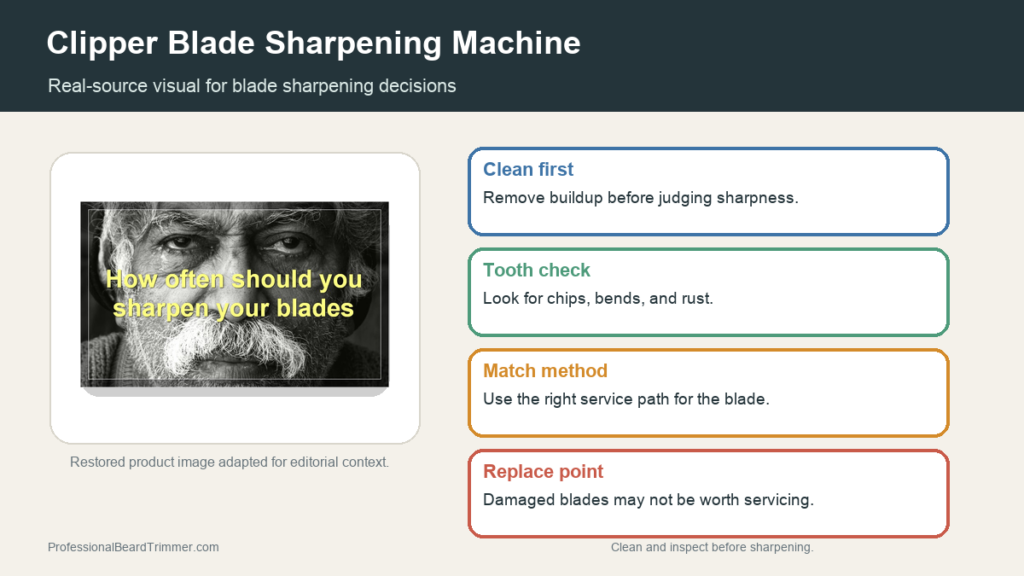The image size is (1024, 576).
Task: Select the old man blade image thumbnail
Action: coord(234,295)
